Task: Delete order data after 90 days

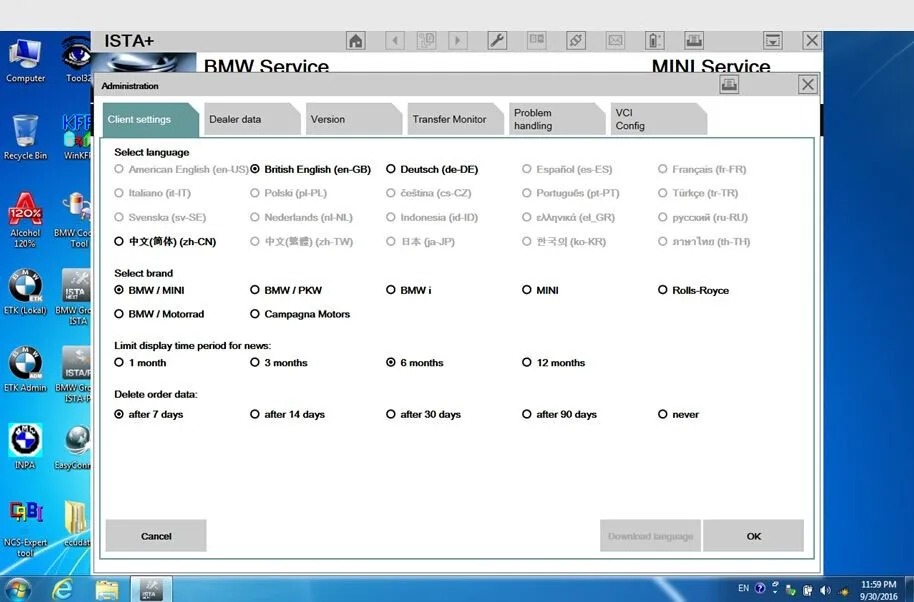Action: tap(560, 414)
